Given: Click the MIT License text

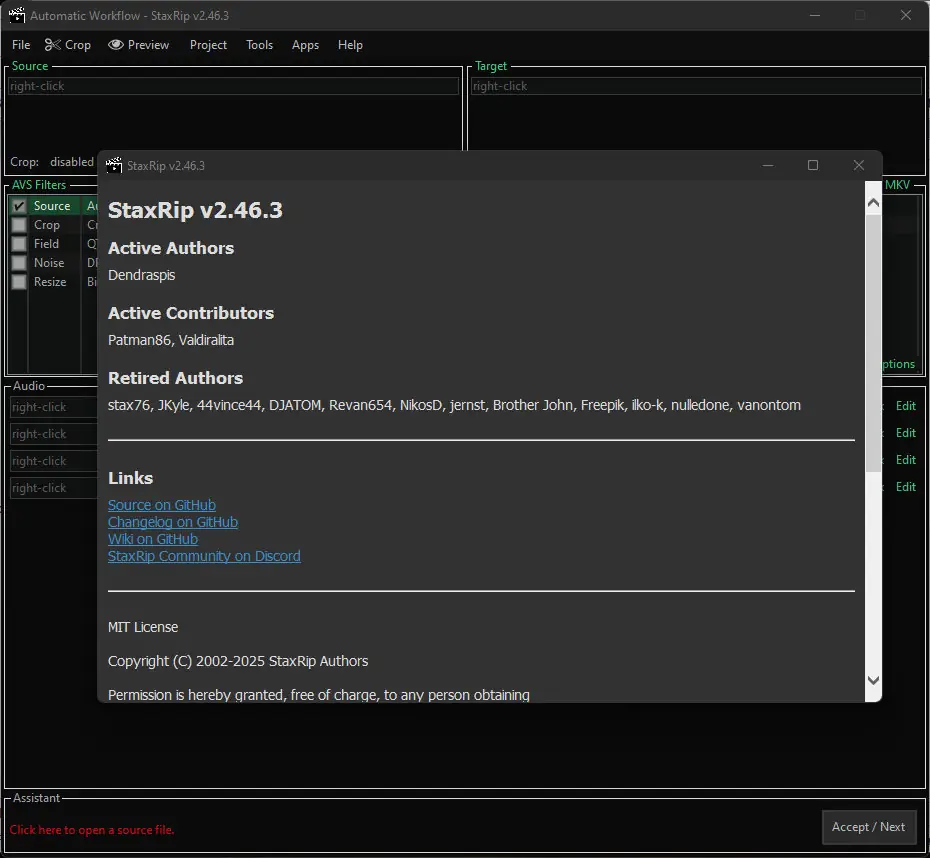Looking at the screenshot, I should point(143,627).
